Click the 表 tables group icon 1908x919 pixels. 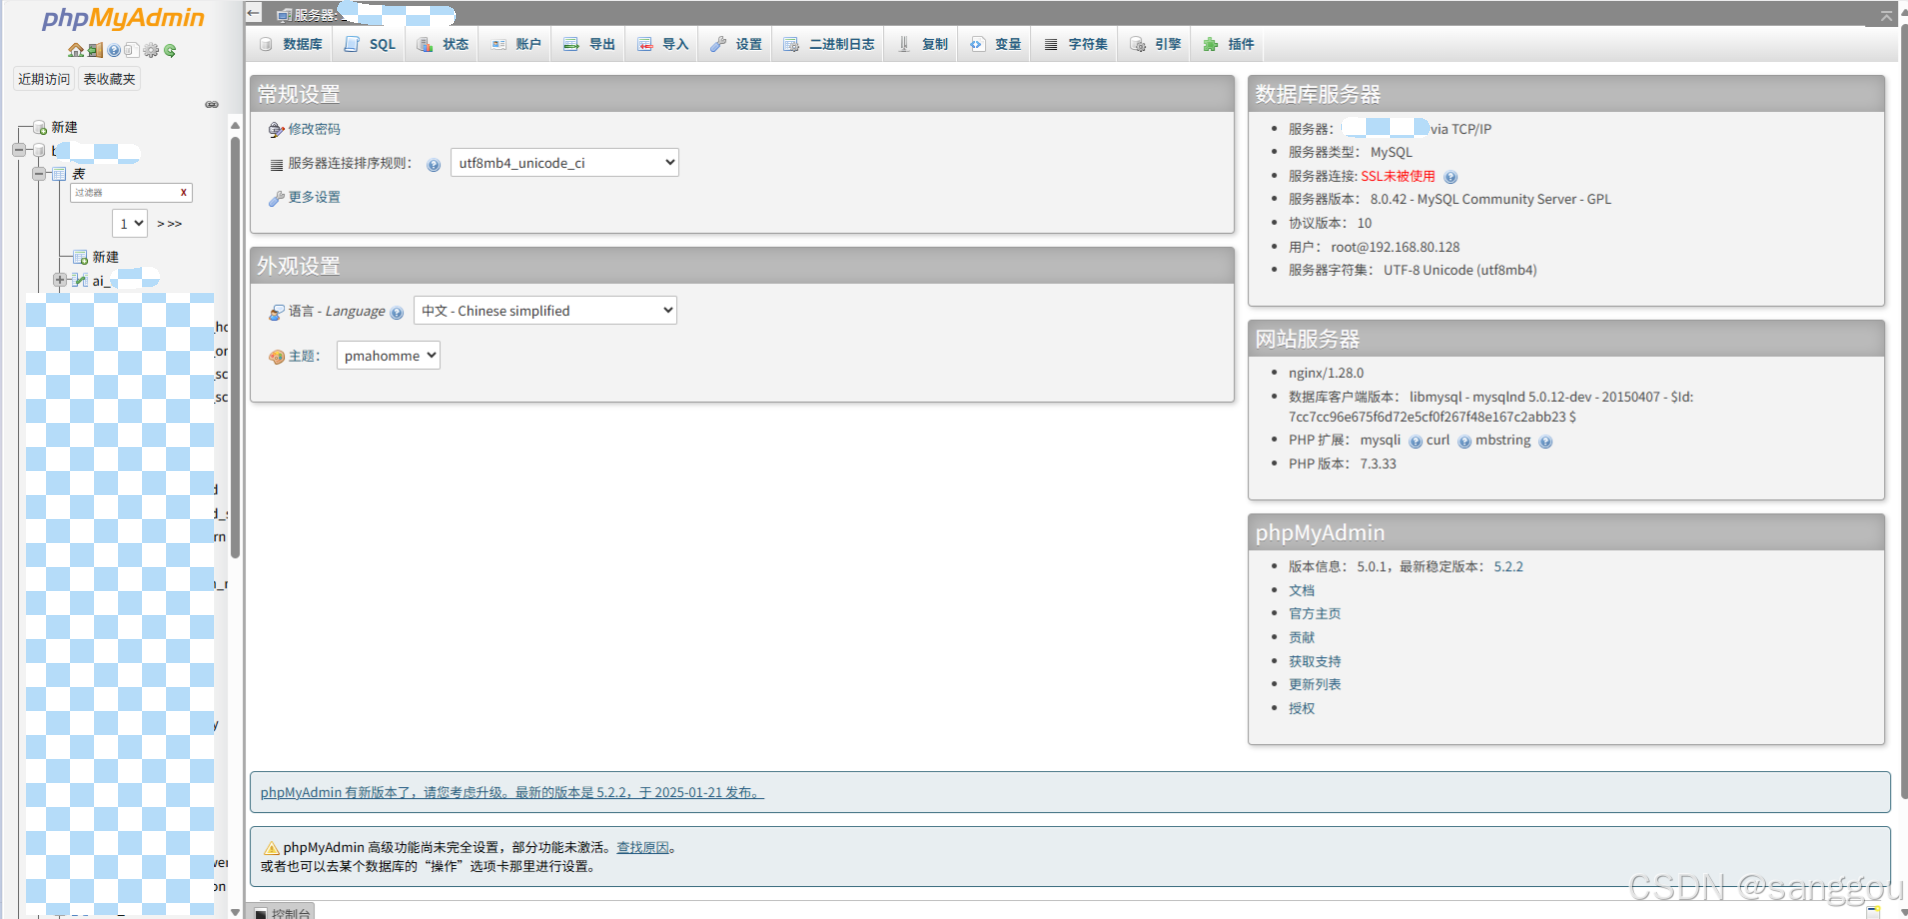tap(59, 174)
